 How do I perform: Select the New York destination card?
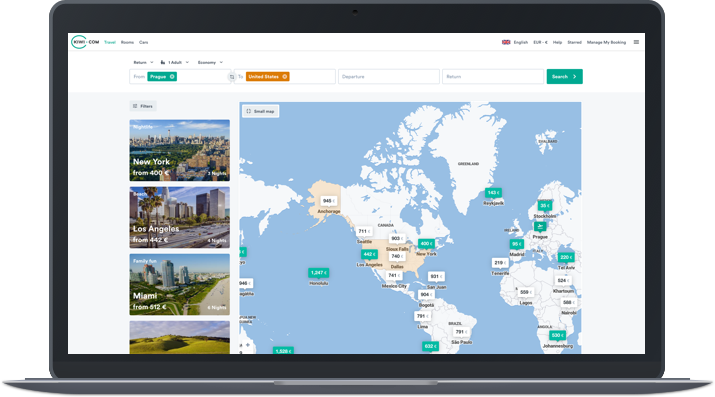tap(180, 150)
